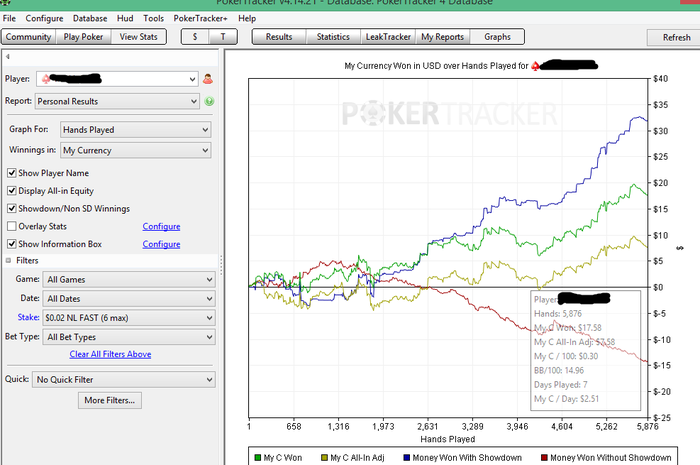Open the My Reports tab
The image size is (700, 465).
(x=443, y=37)
